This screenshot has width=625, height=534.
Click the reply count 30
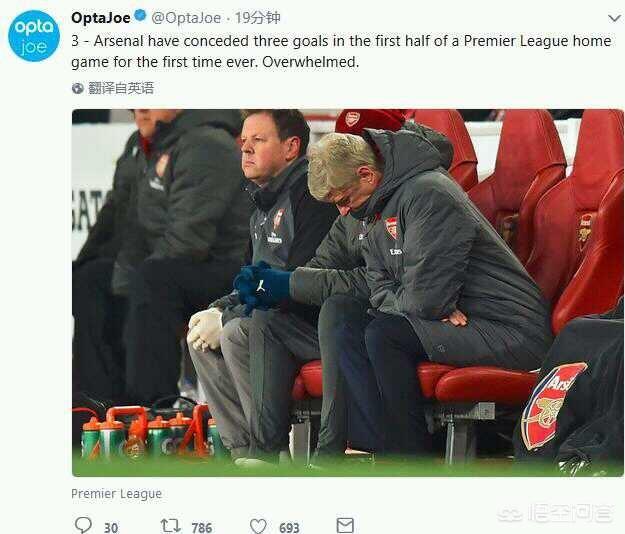pyautogui.click(x=110, y=527)
